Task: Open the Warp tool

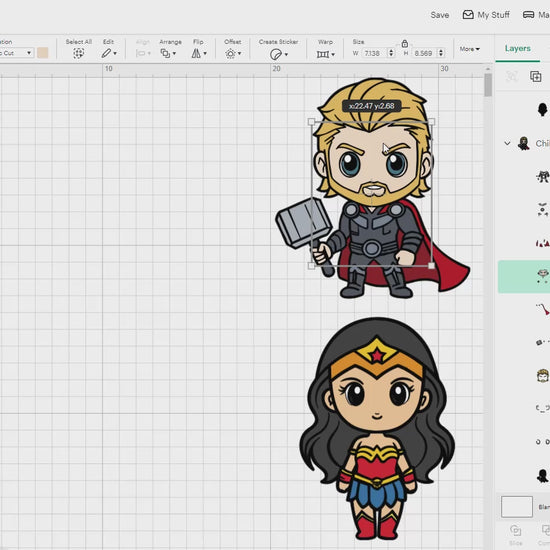Action: (x=322, y=54)
